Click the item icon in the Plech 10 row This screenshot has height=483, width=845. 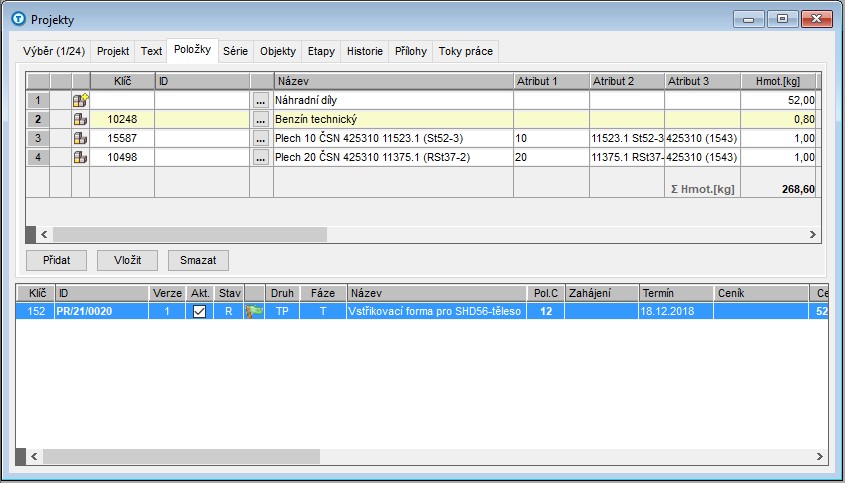80,138
